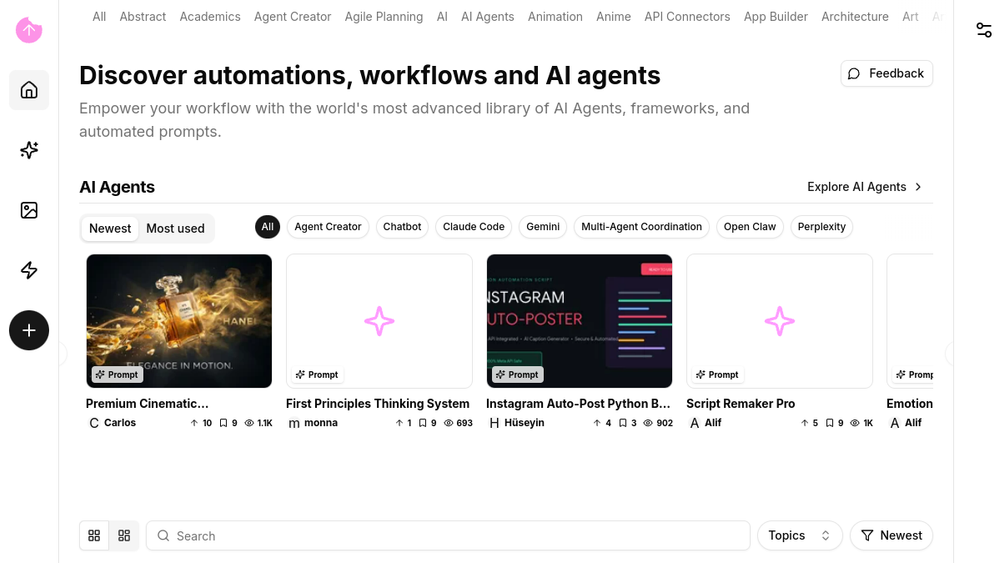
Task: Select the Claude Code filter chip
Action: [473, 226]
